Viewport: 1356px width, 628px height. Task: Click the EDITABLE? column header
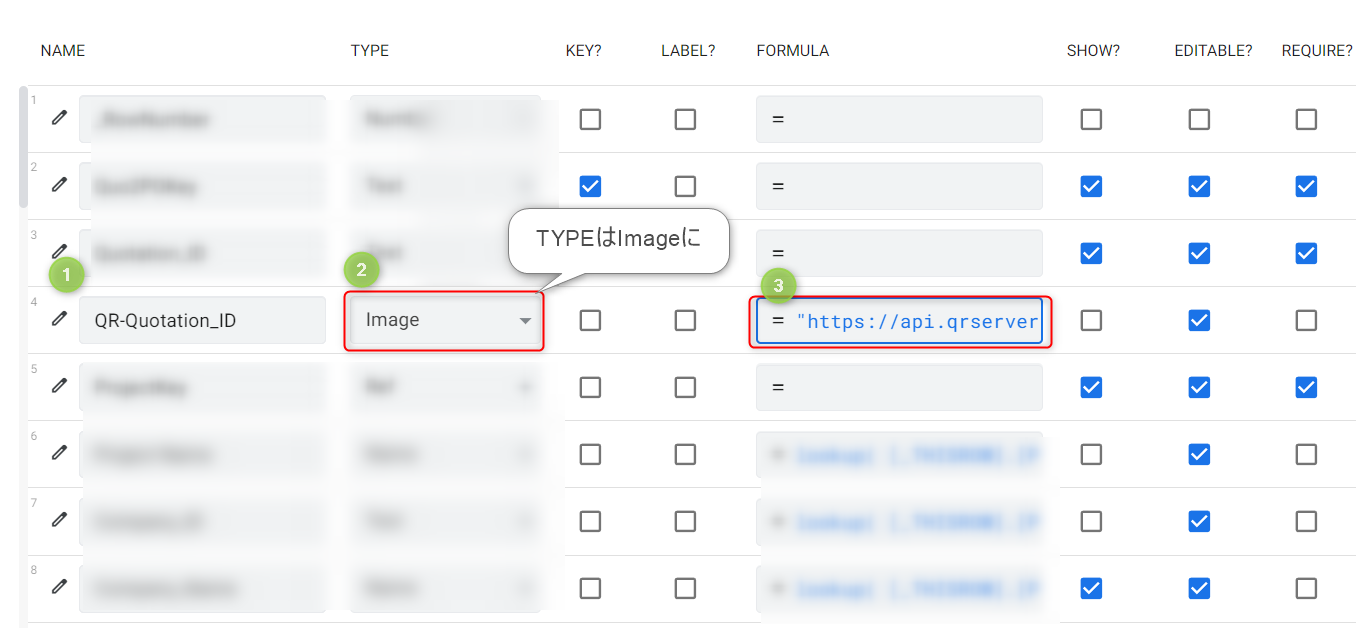point(1213,51)
